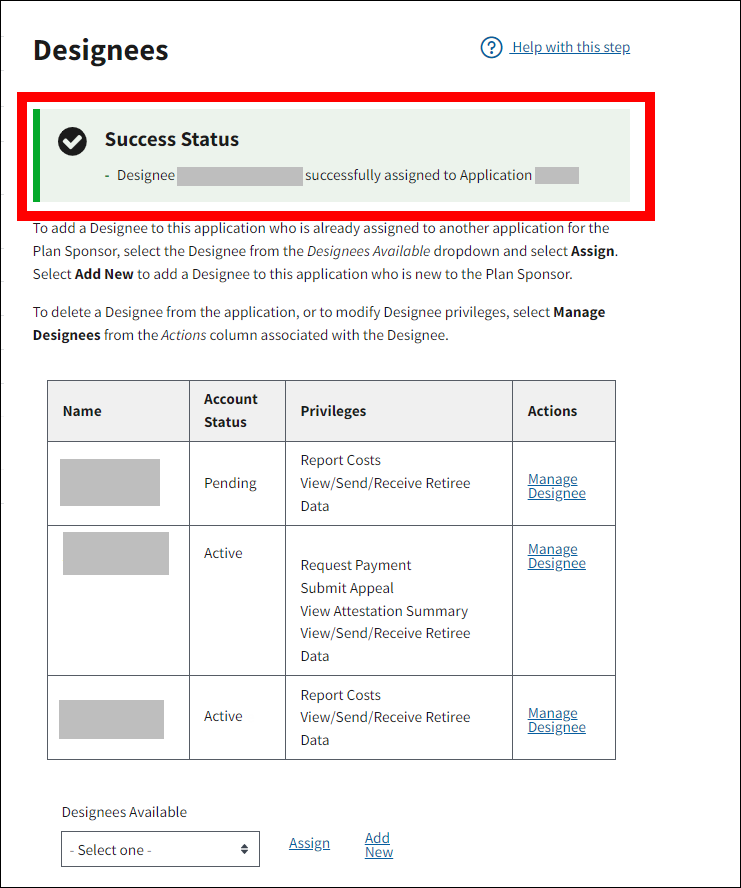The image size is (741, 888).
Task: Manage Designee with Request Payment privileges
Action: 556,556
